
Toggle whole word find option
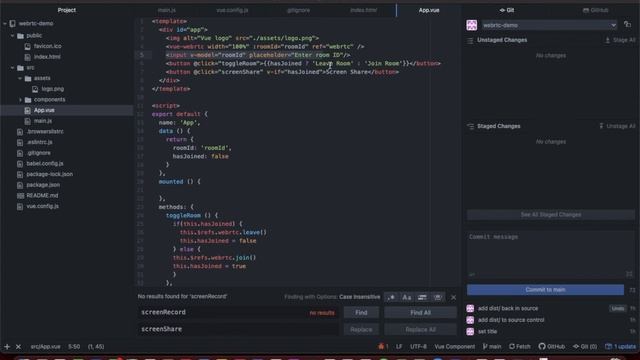point(438,297)
